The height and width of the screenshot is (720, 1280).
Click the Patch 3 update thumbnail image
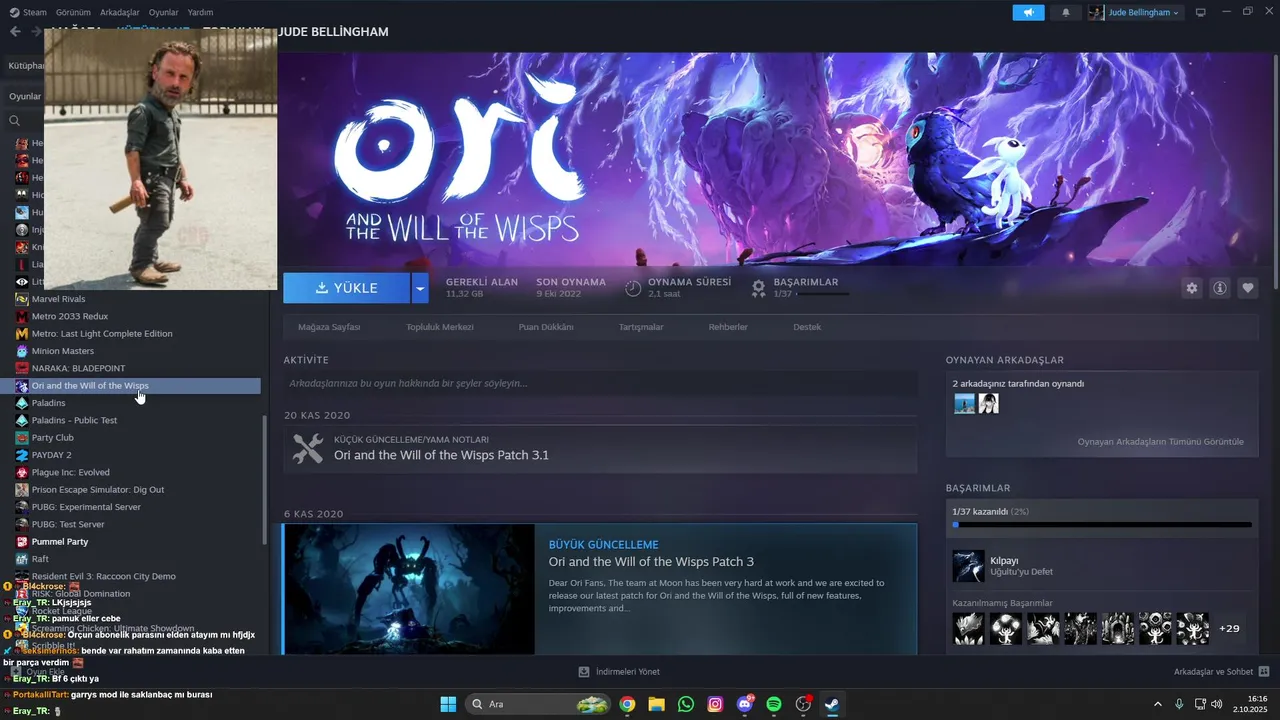coord(409,589)
